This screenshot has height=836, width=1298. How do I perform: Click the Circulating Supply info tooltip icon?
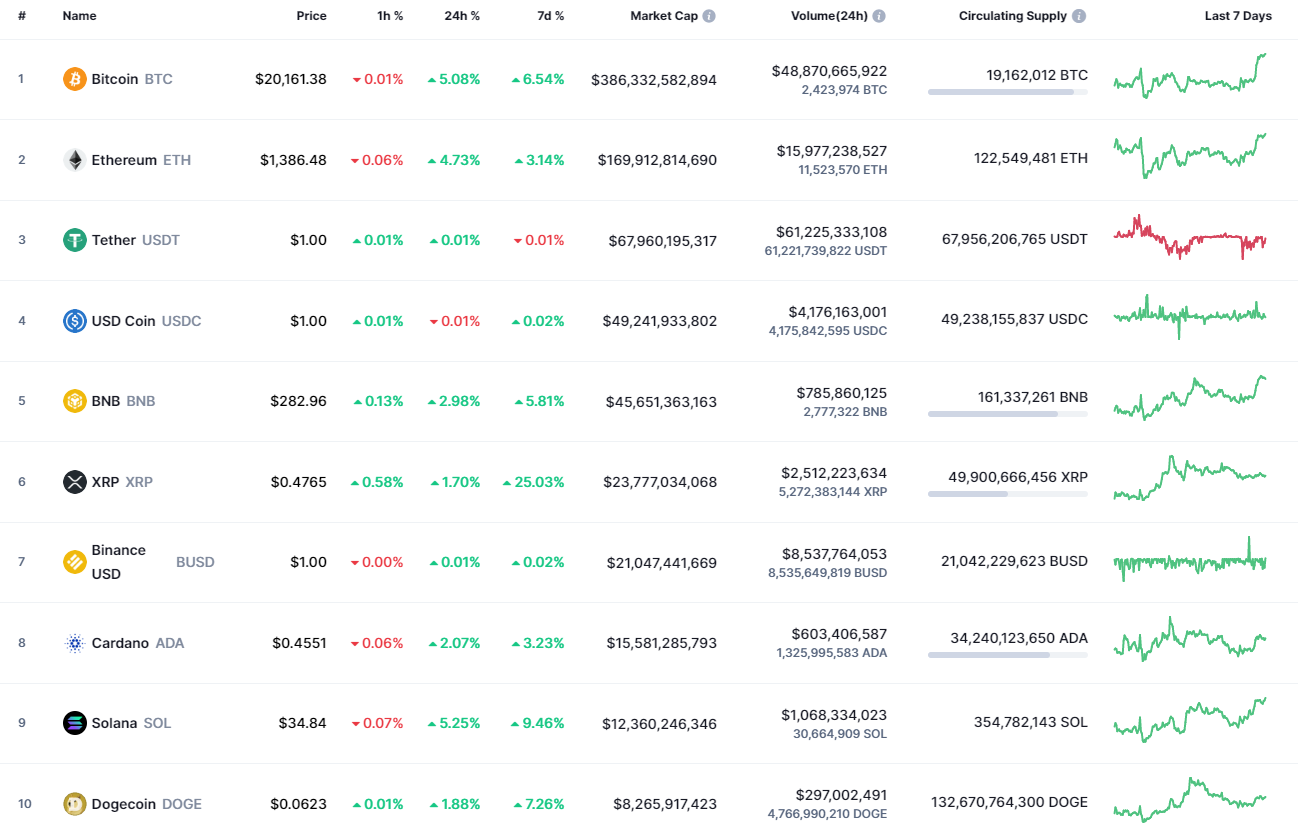1077,15
